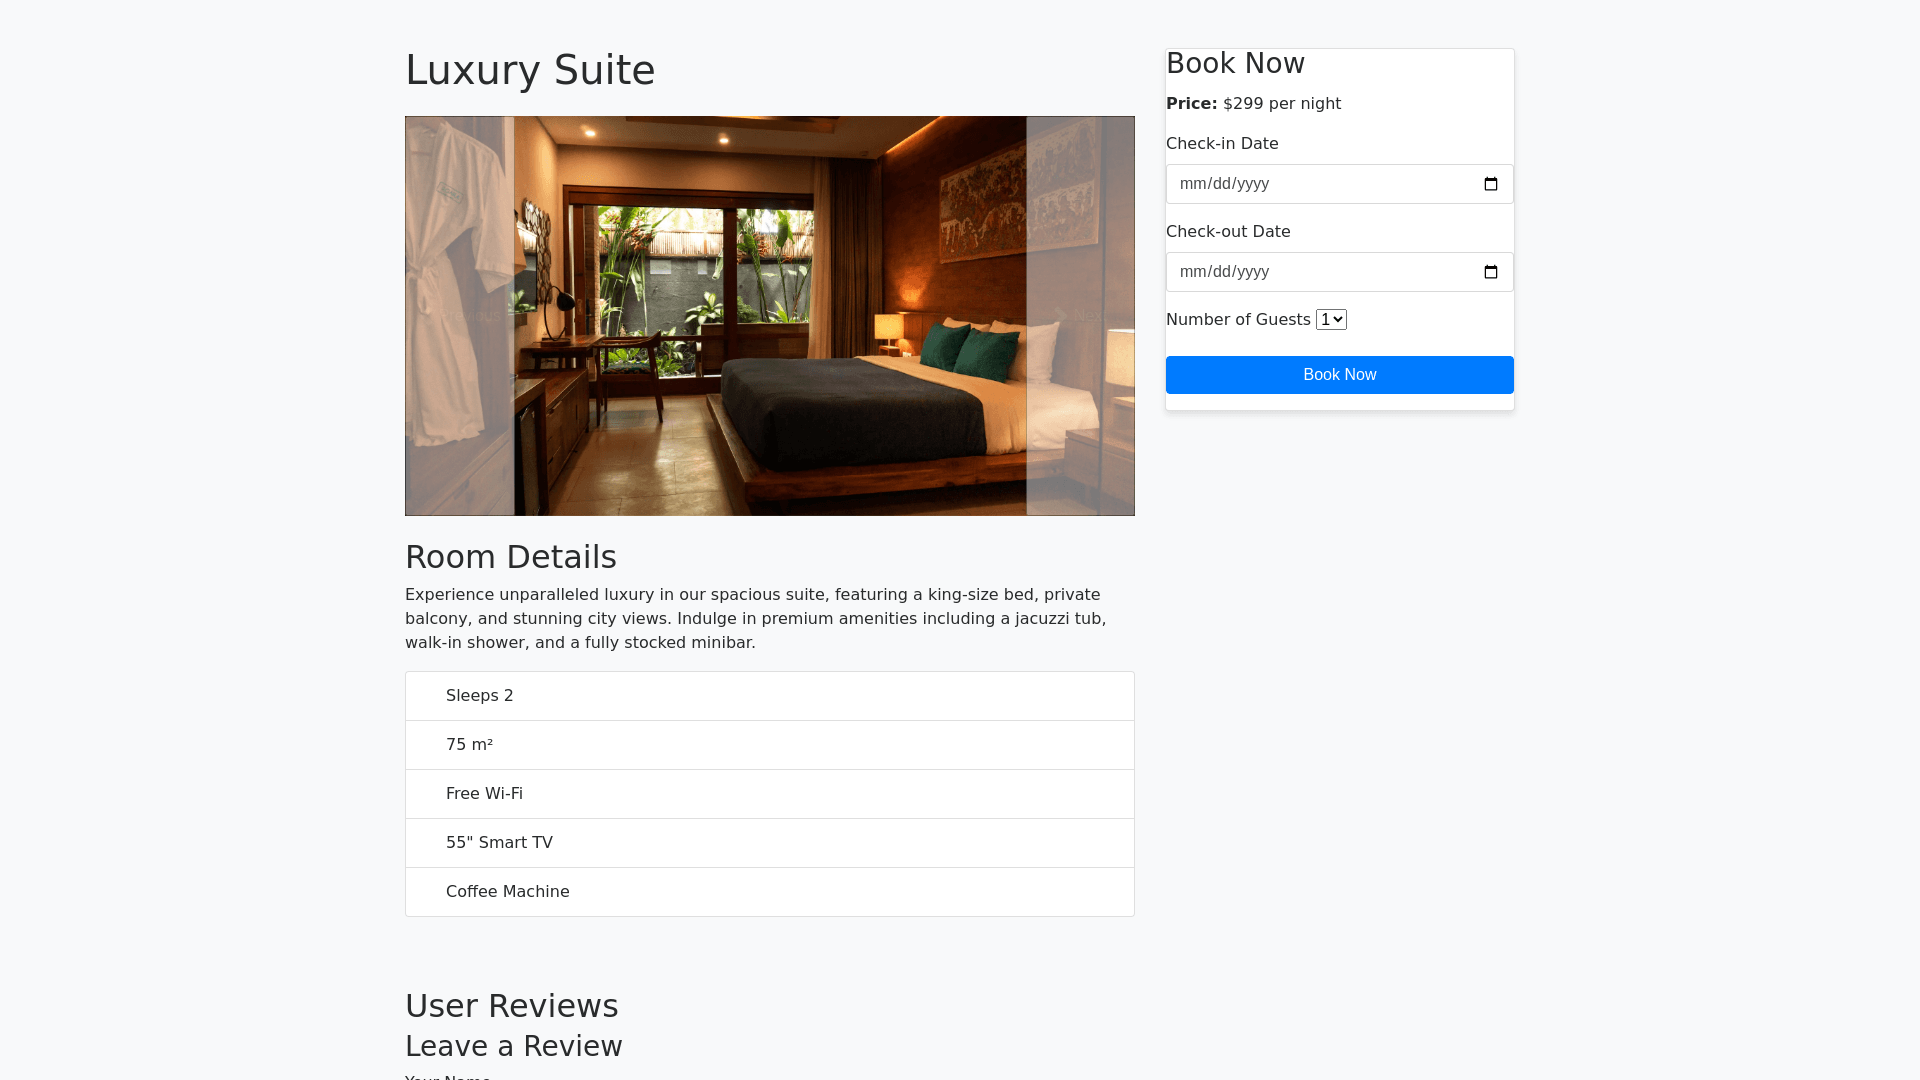This screenshot has height=1080, width=1920.
Task: Click the User Reviews heading
Action: 512,1006
